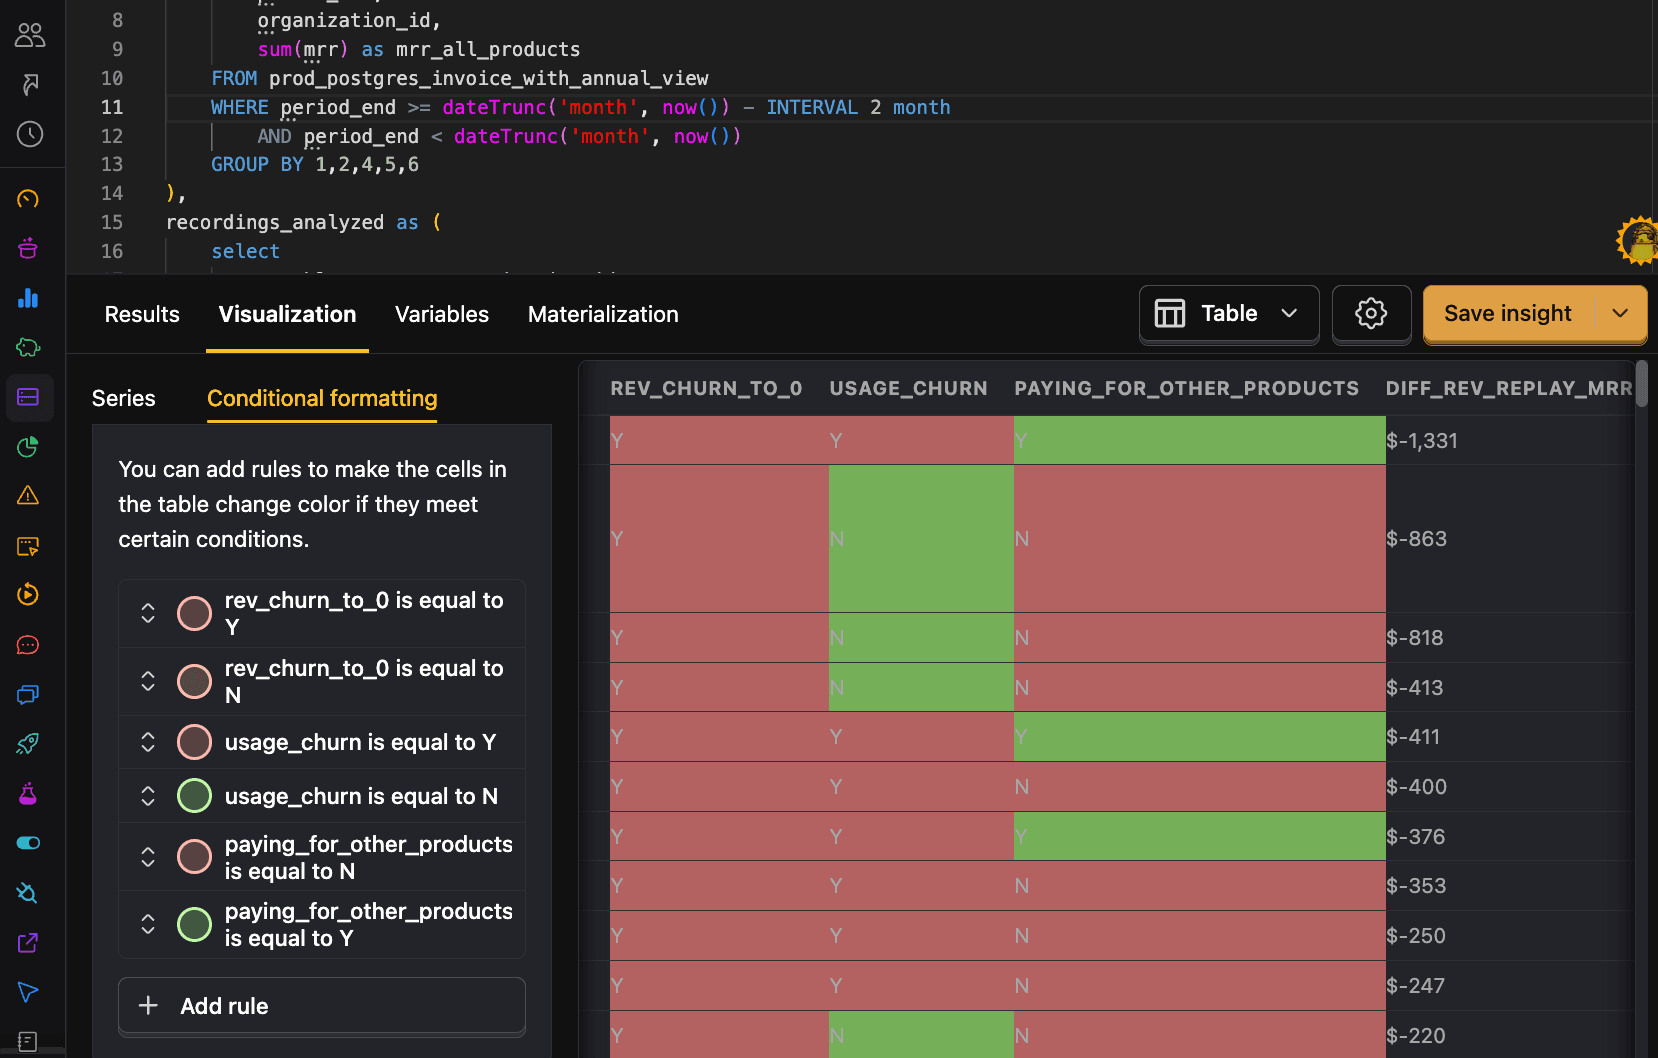The width and height of the screenshot is (1658, 1058).
Task: Switch to the Variables tab
Action: (x=442, y=315)
